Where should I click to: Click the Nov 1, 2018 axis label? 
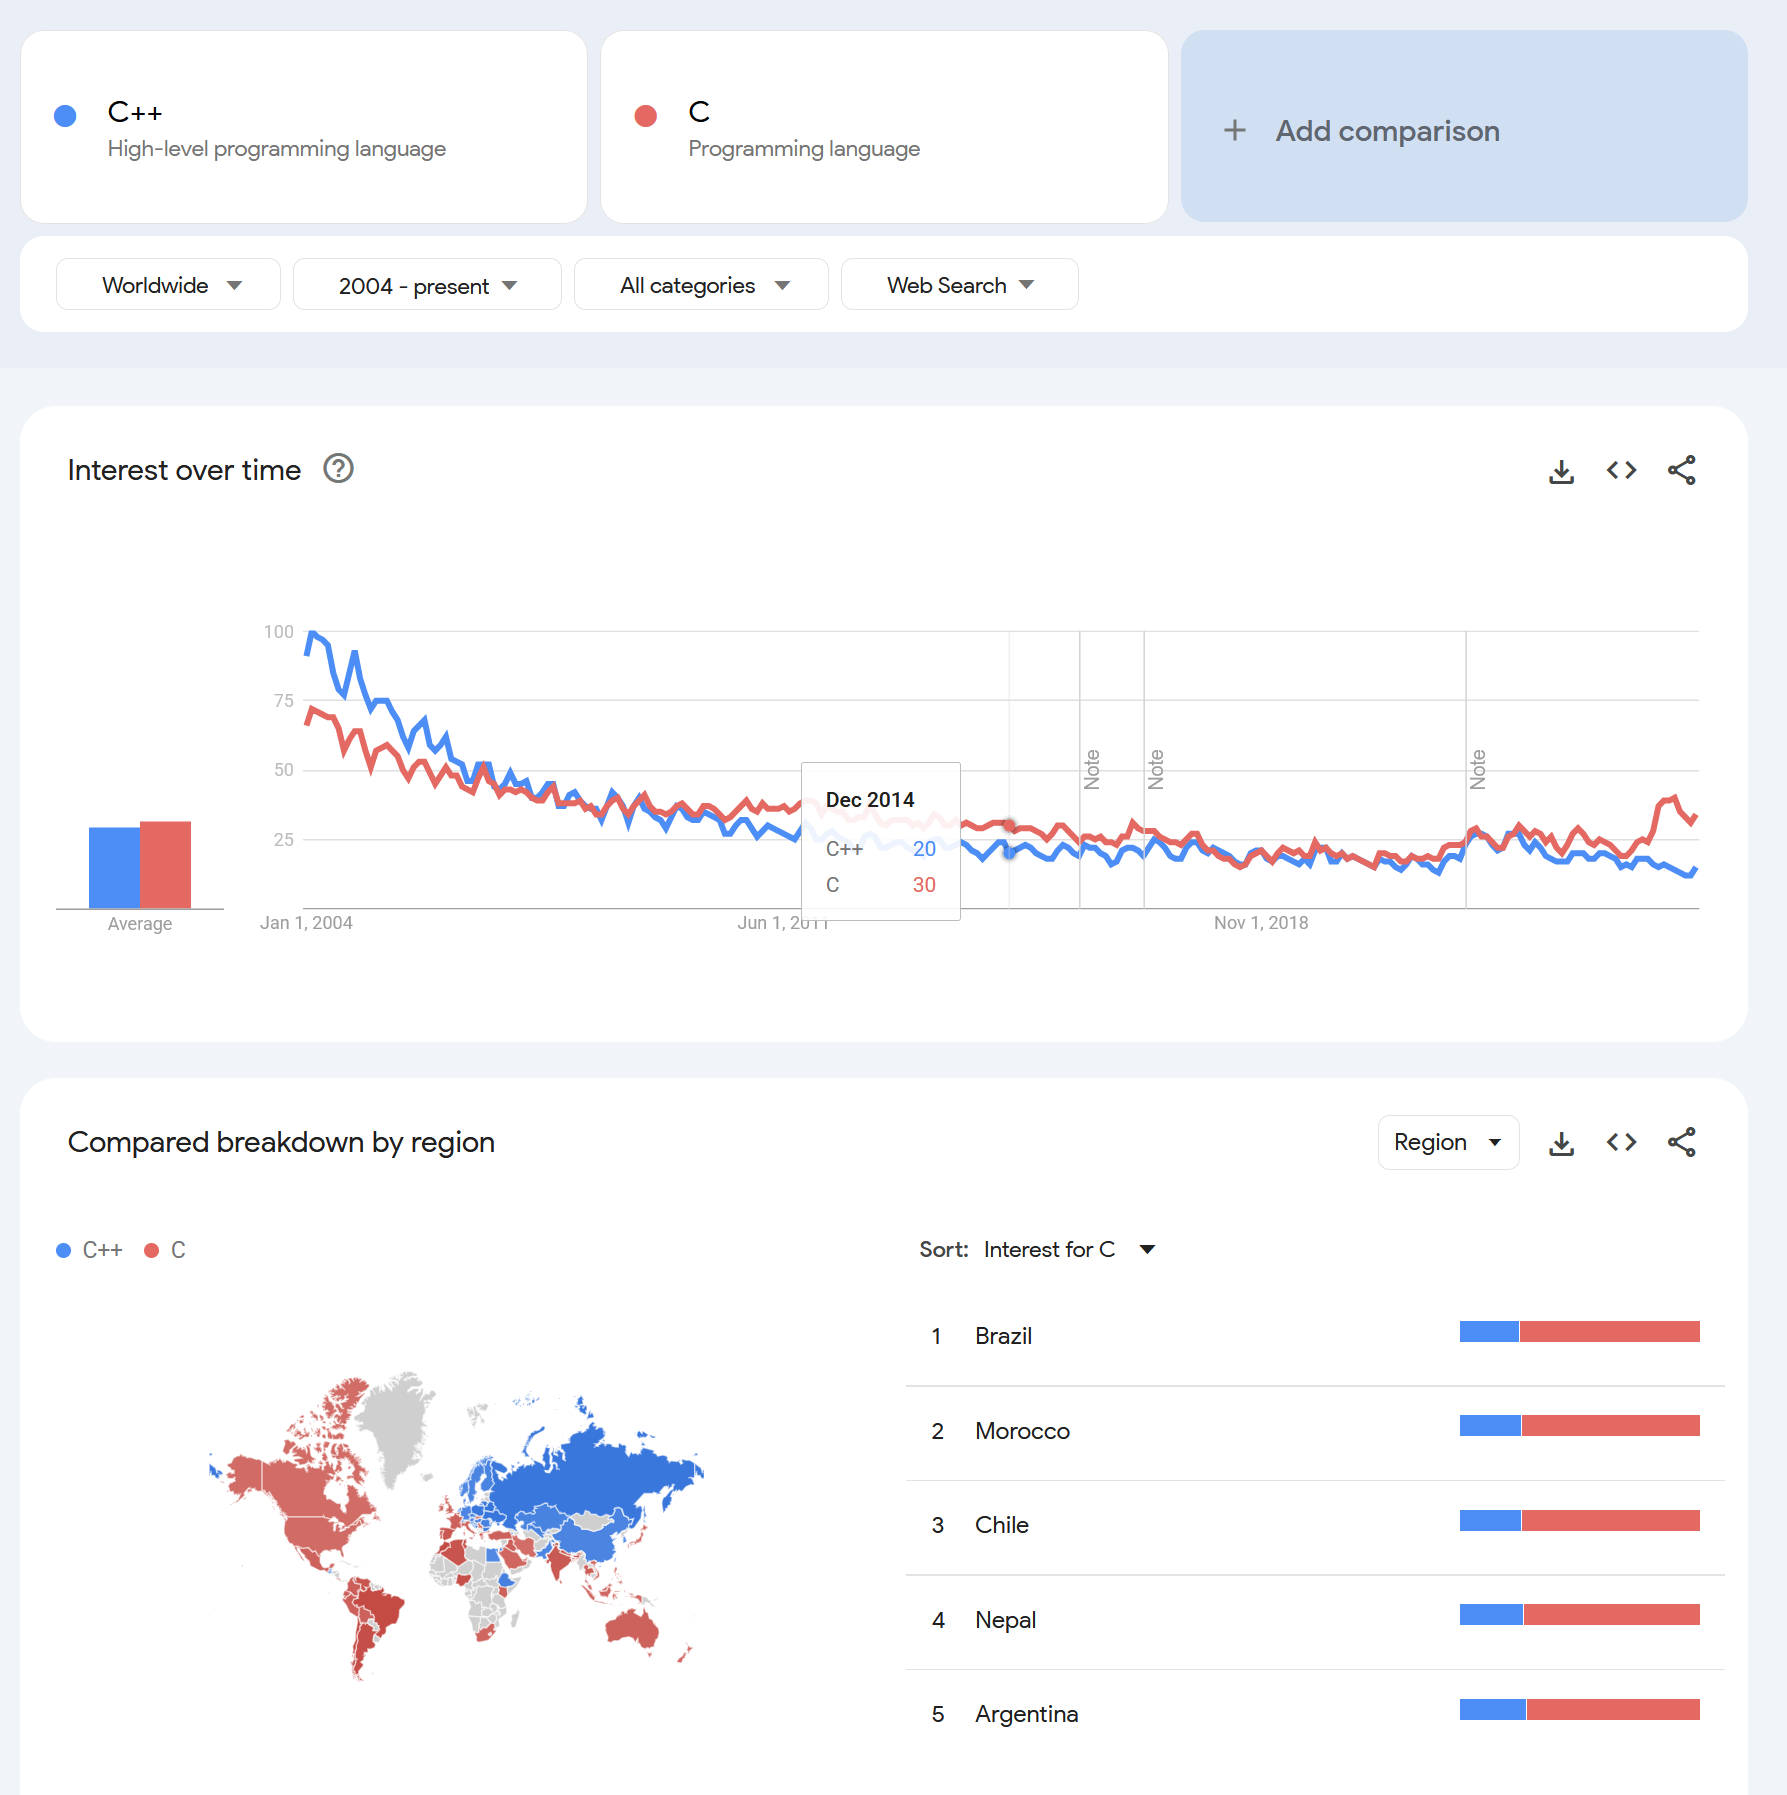pyautogui.click(x=1261, y=923)
